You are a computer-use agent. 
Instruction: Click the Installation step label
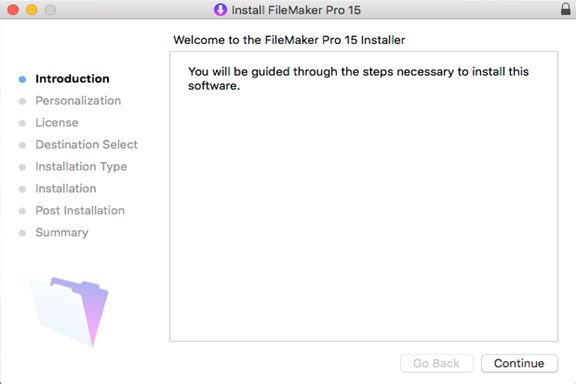[x=66, y=189]
